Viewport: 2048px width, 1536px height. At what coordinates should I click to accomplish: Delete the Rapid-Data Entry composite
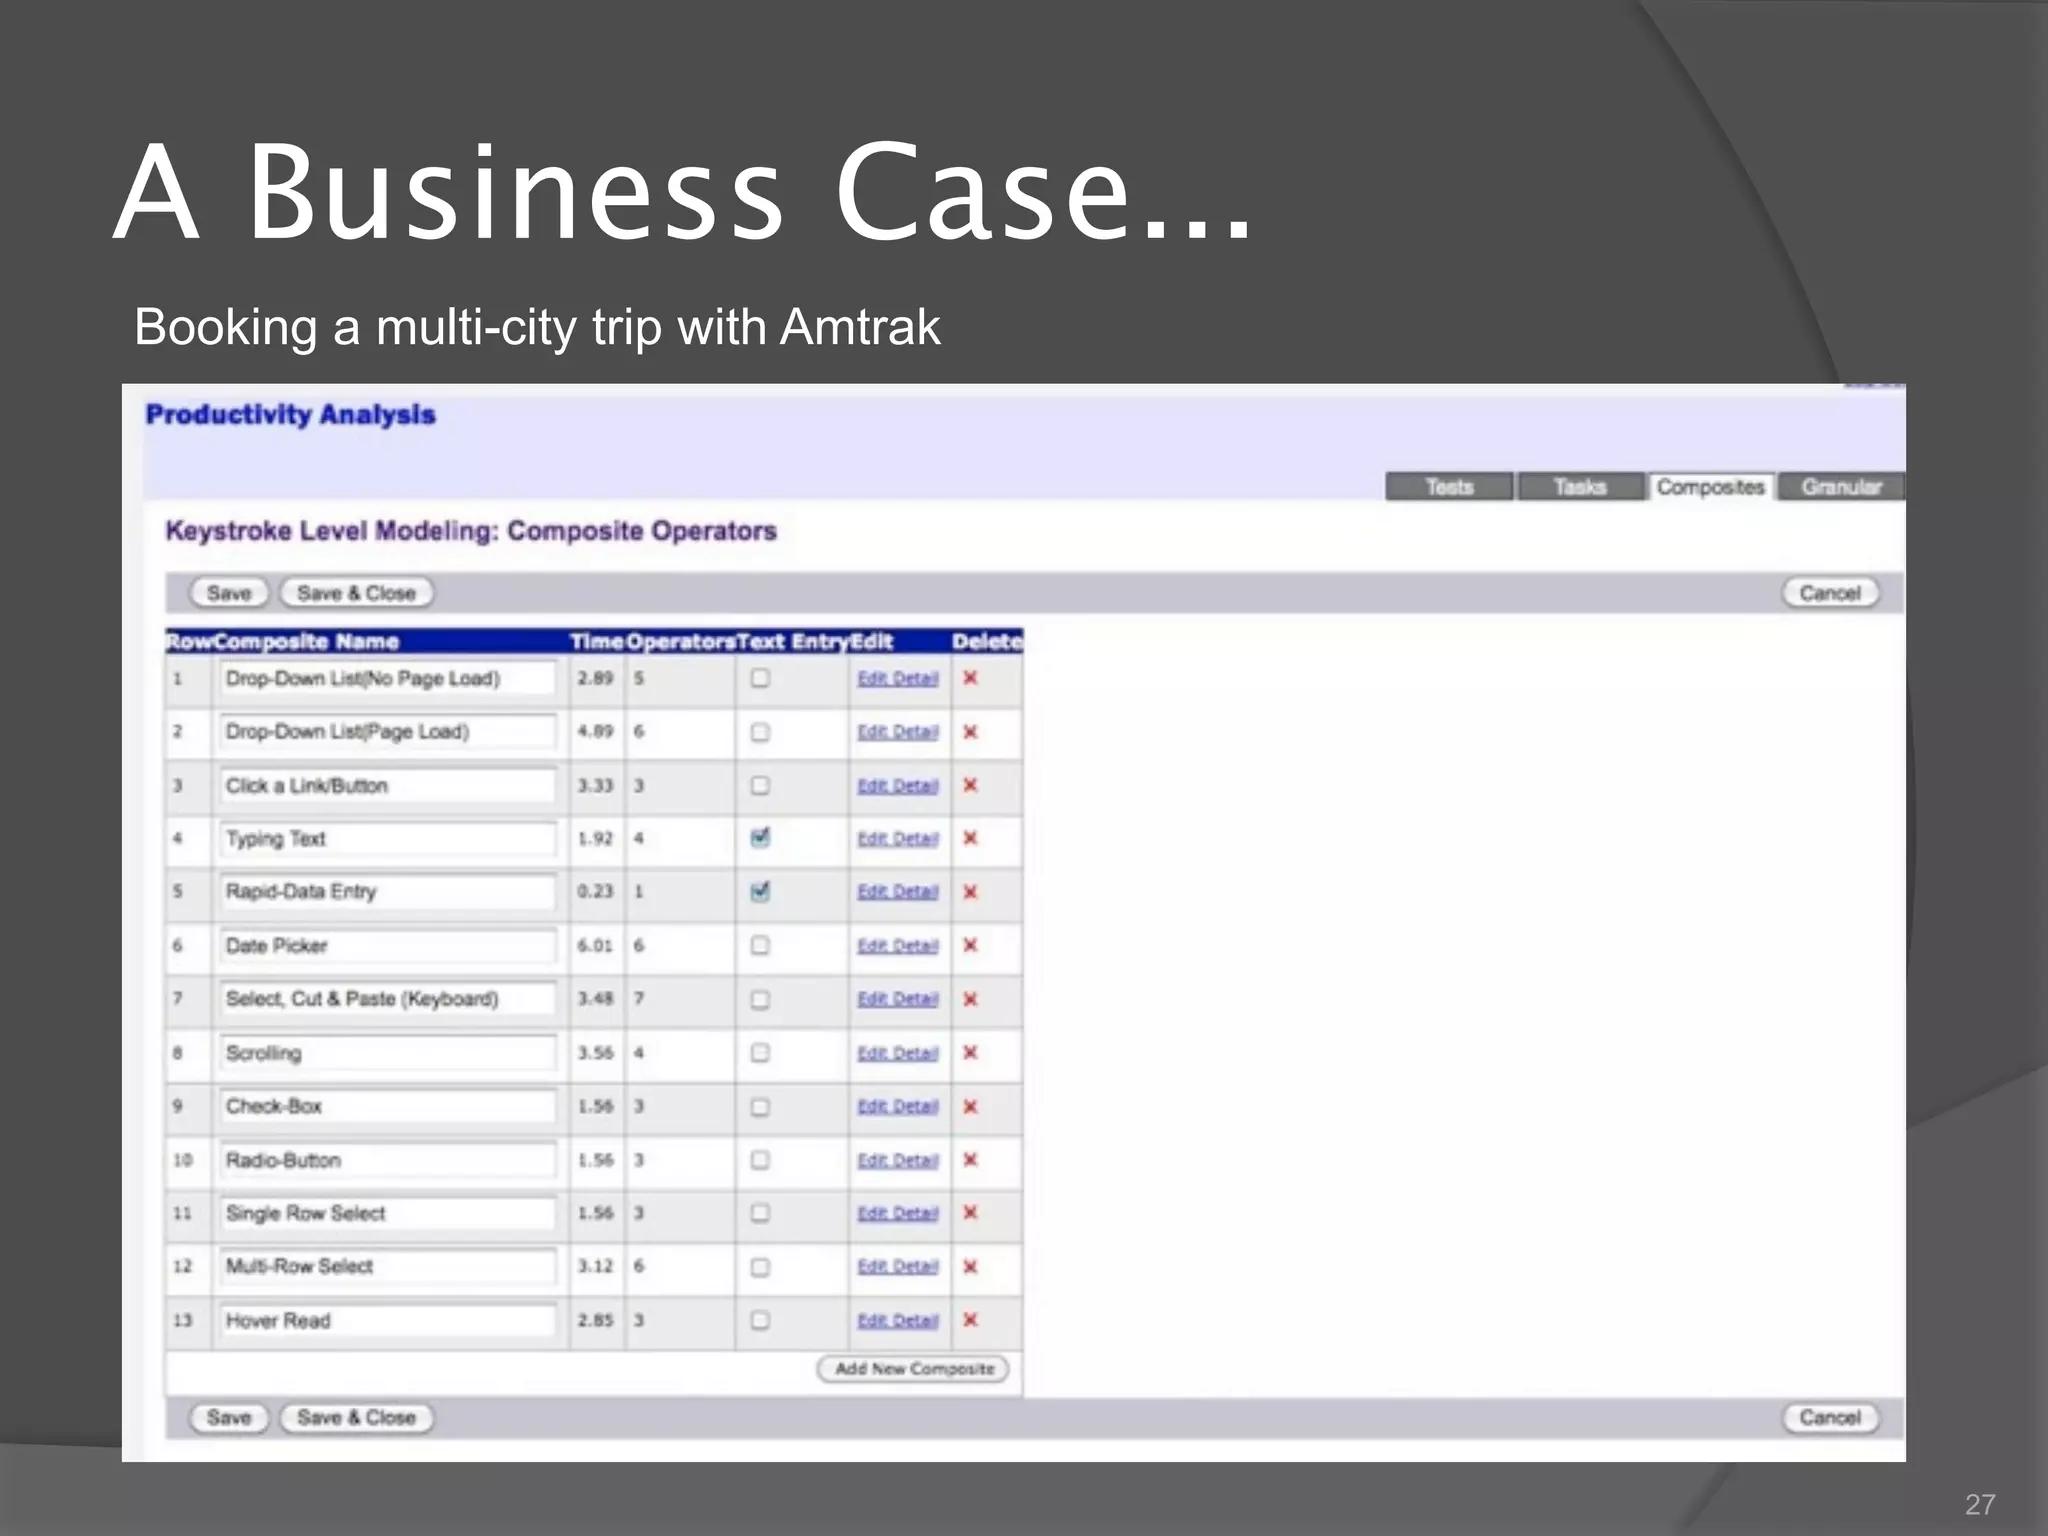(x=969, y=892)
